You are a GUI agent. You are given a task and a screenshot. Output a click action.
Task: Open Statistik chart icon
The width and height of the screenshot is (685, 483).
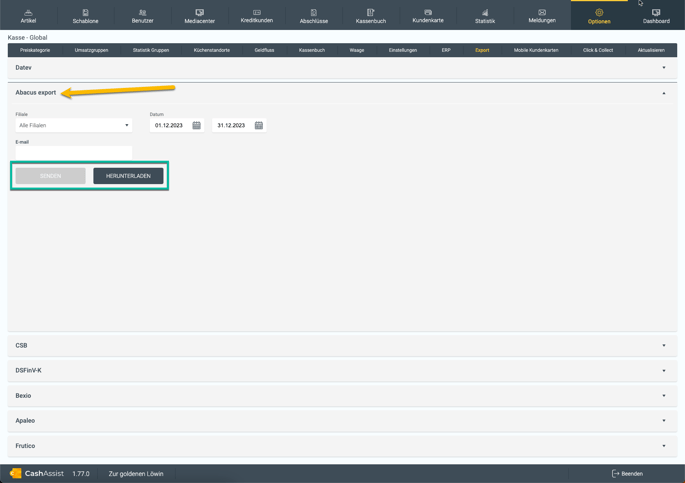point(485,12)
